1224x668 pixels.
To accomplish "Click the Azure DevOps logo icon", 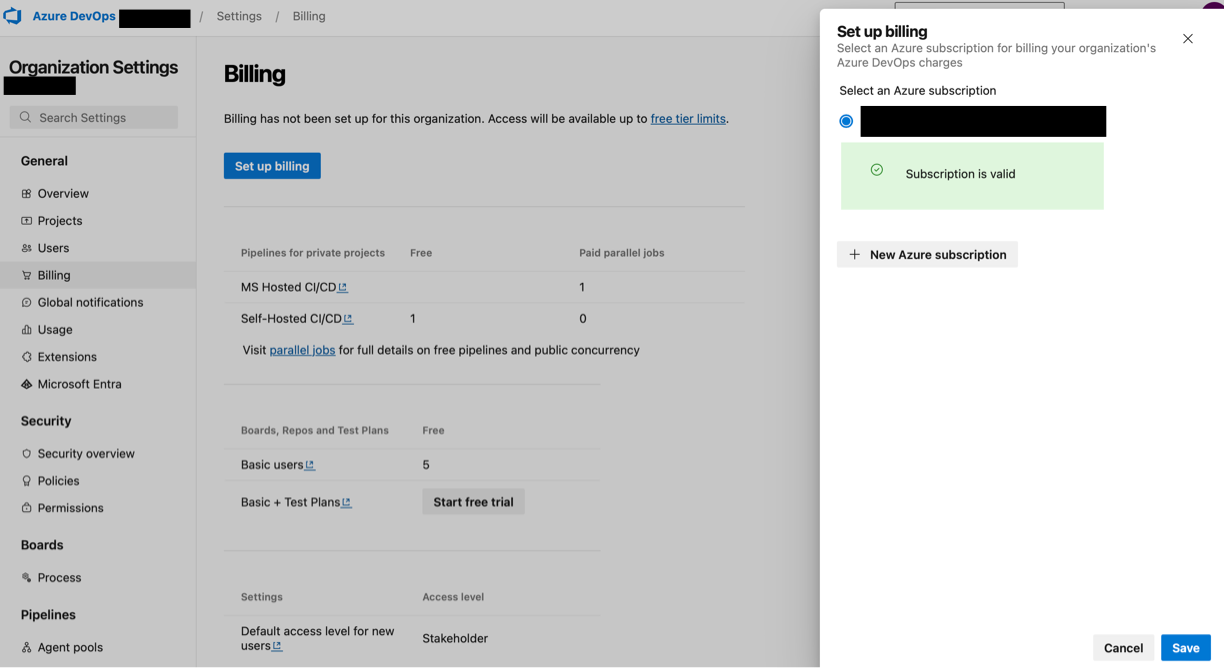I will click(x=12, y=16).
